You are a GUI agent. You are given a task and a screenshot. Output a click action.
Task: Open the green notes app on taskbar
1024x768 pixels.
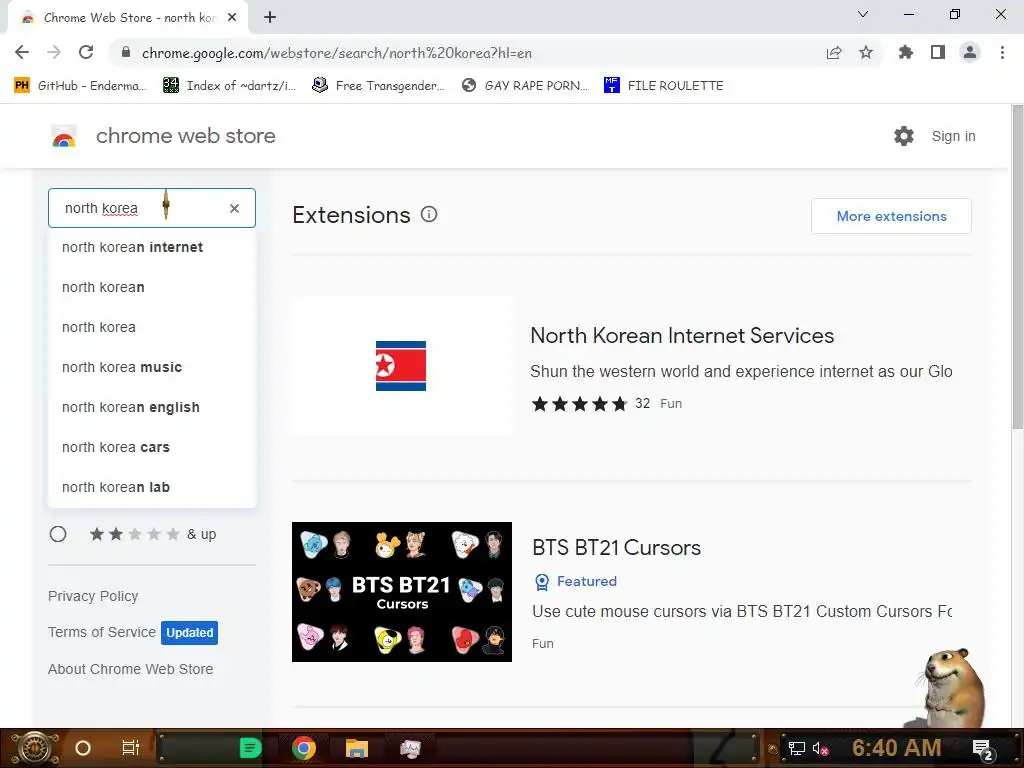pyautogui.click(x=250, y=748)
